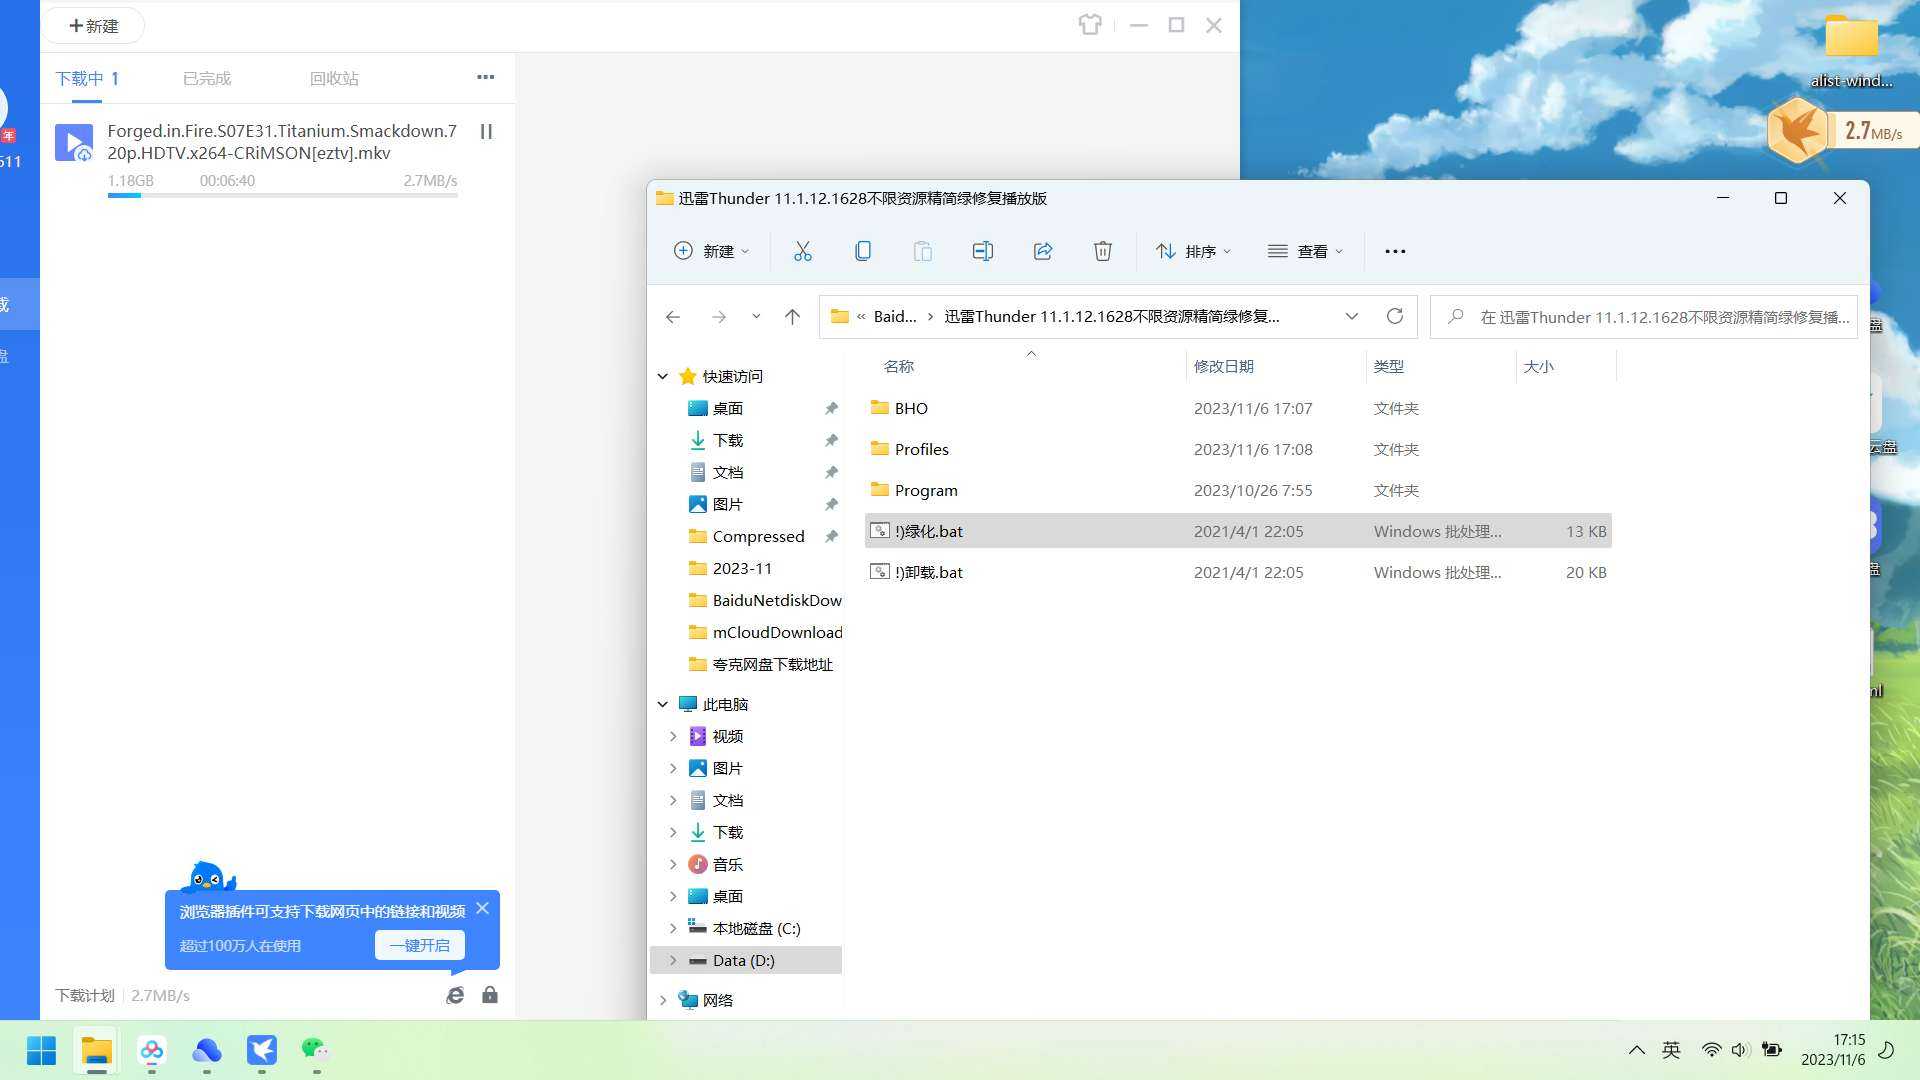Open Thunder's three-dot more menu
This screenshot has width=1920, height=1080.
(x=485, y=77)
